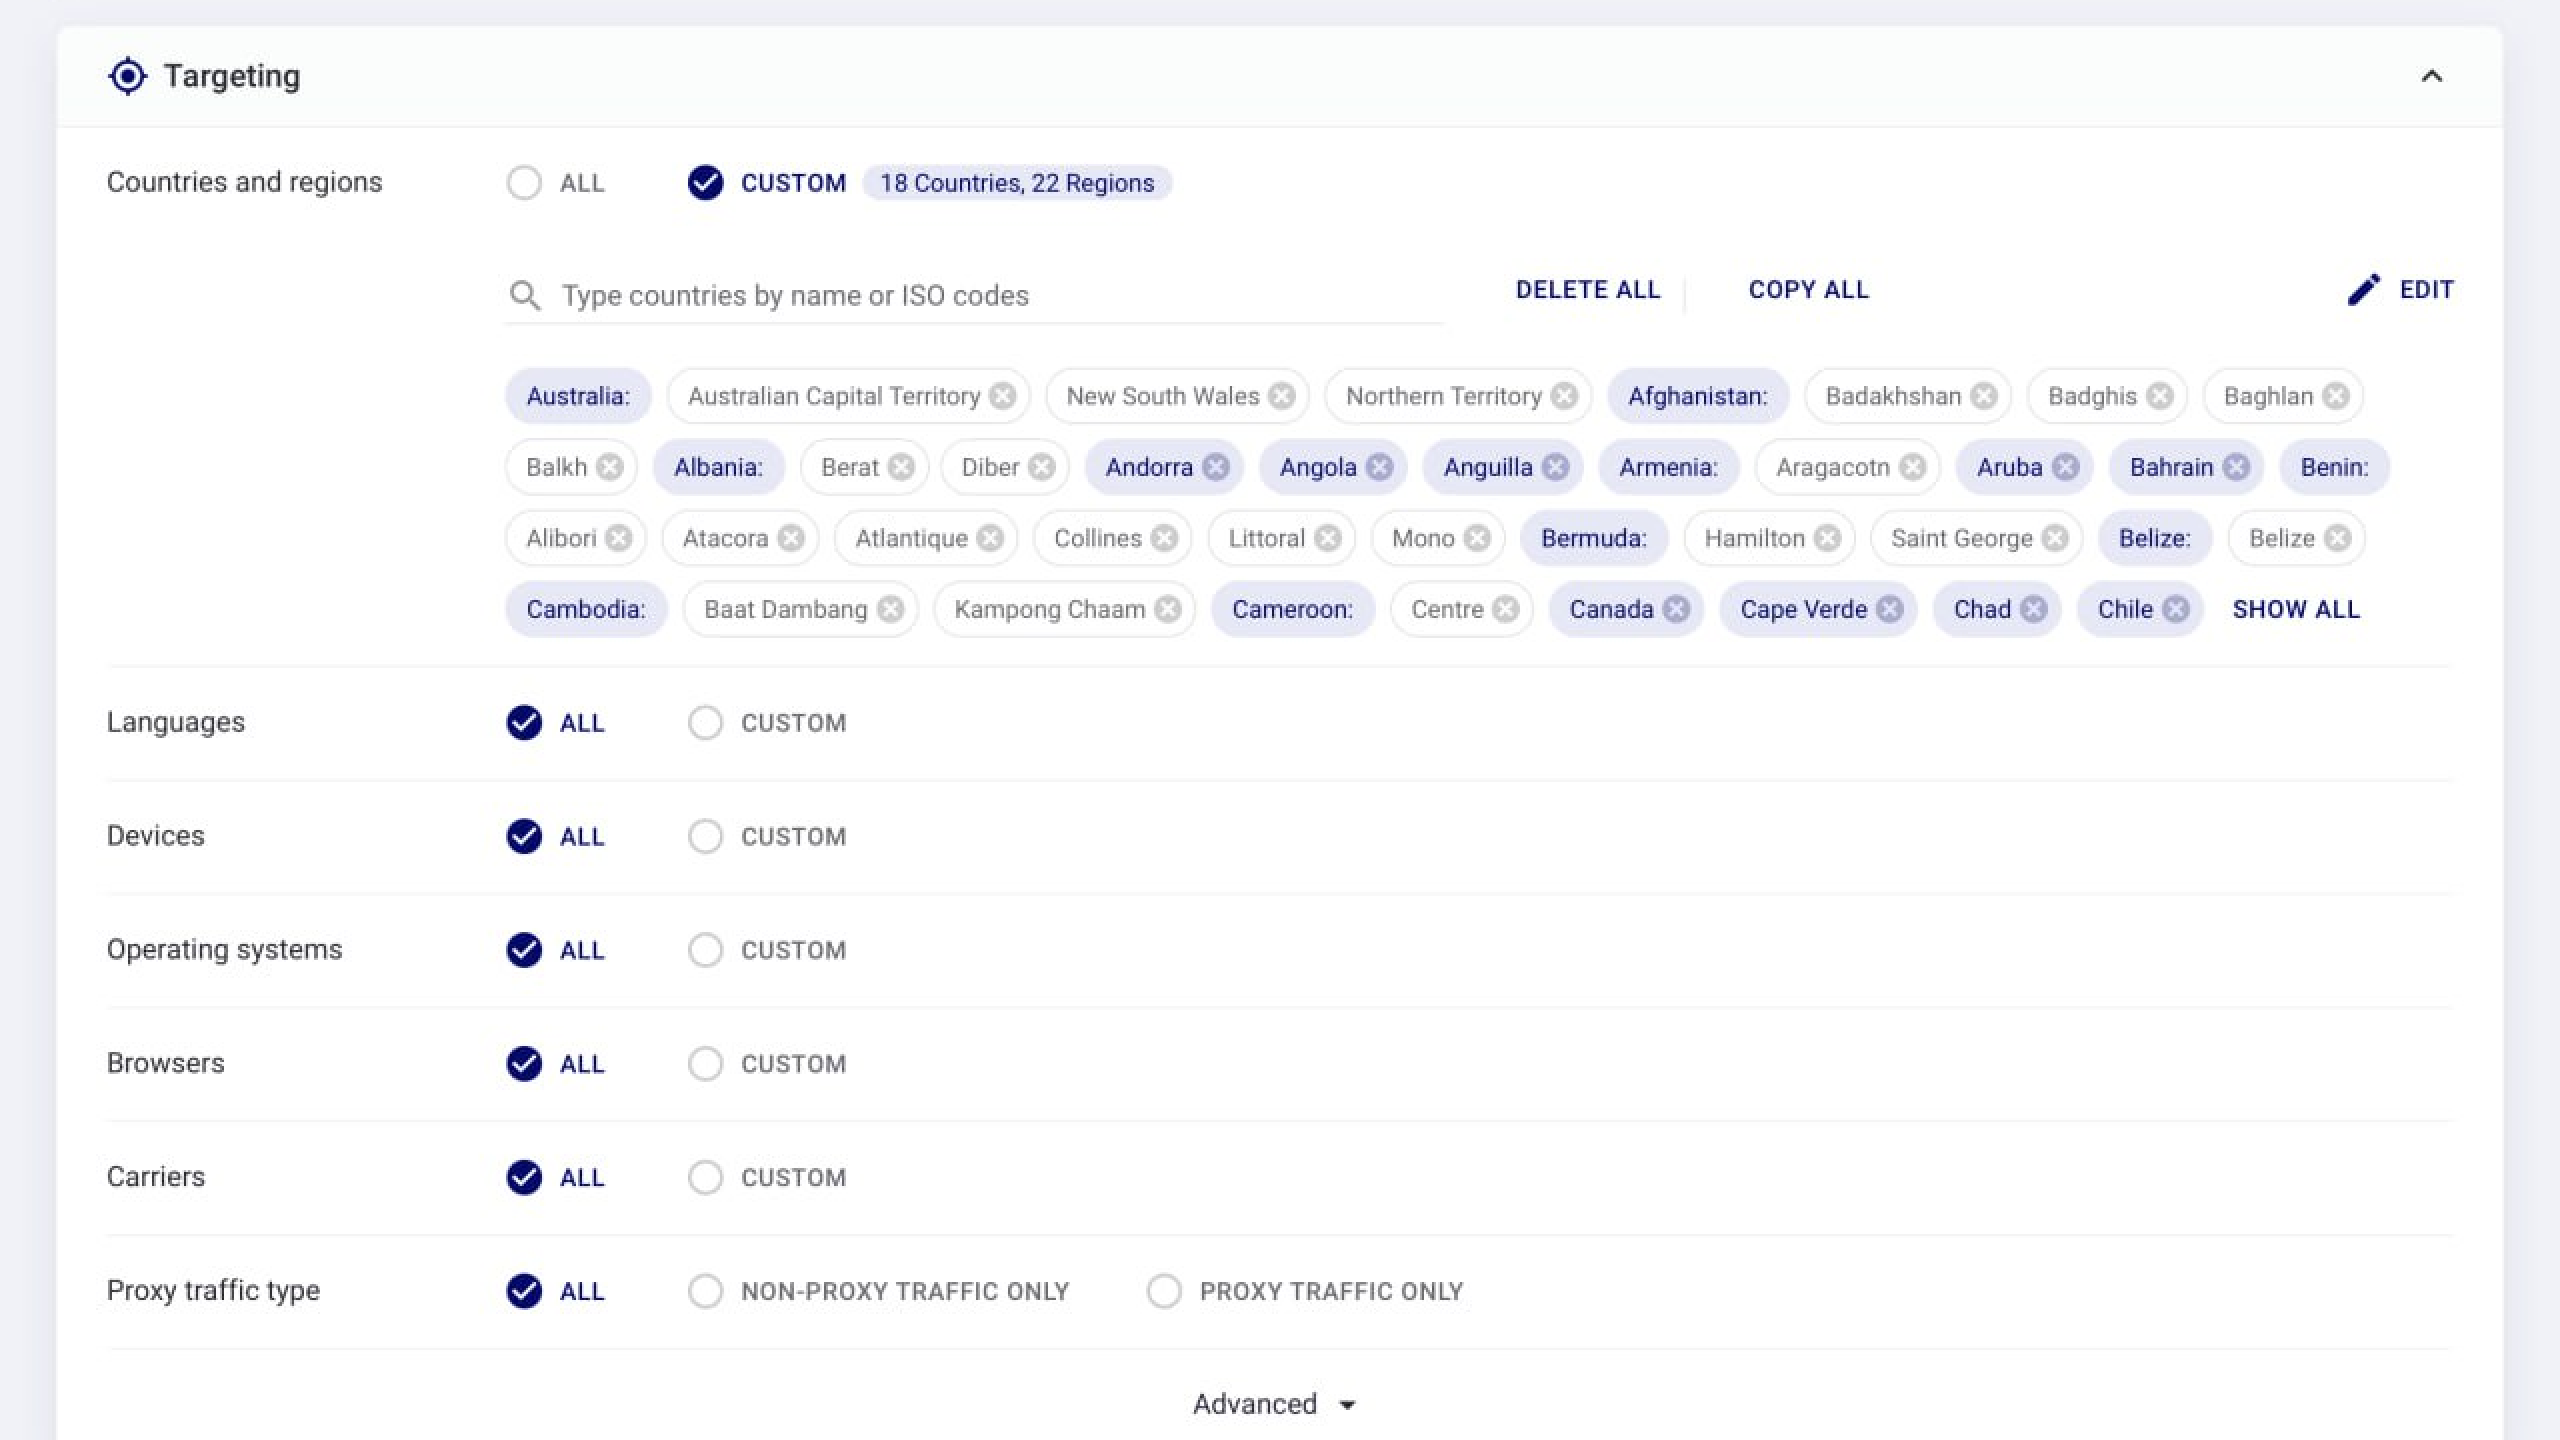
Task: Click Delete All countries button
Action: point(1588,290)
